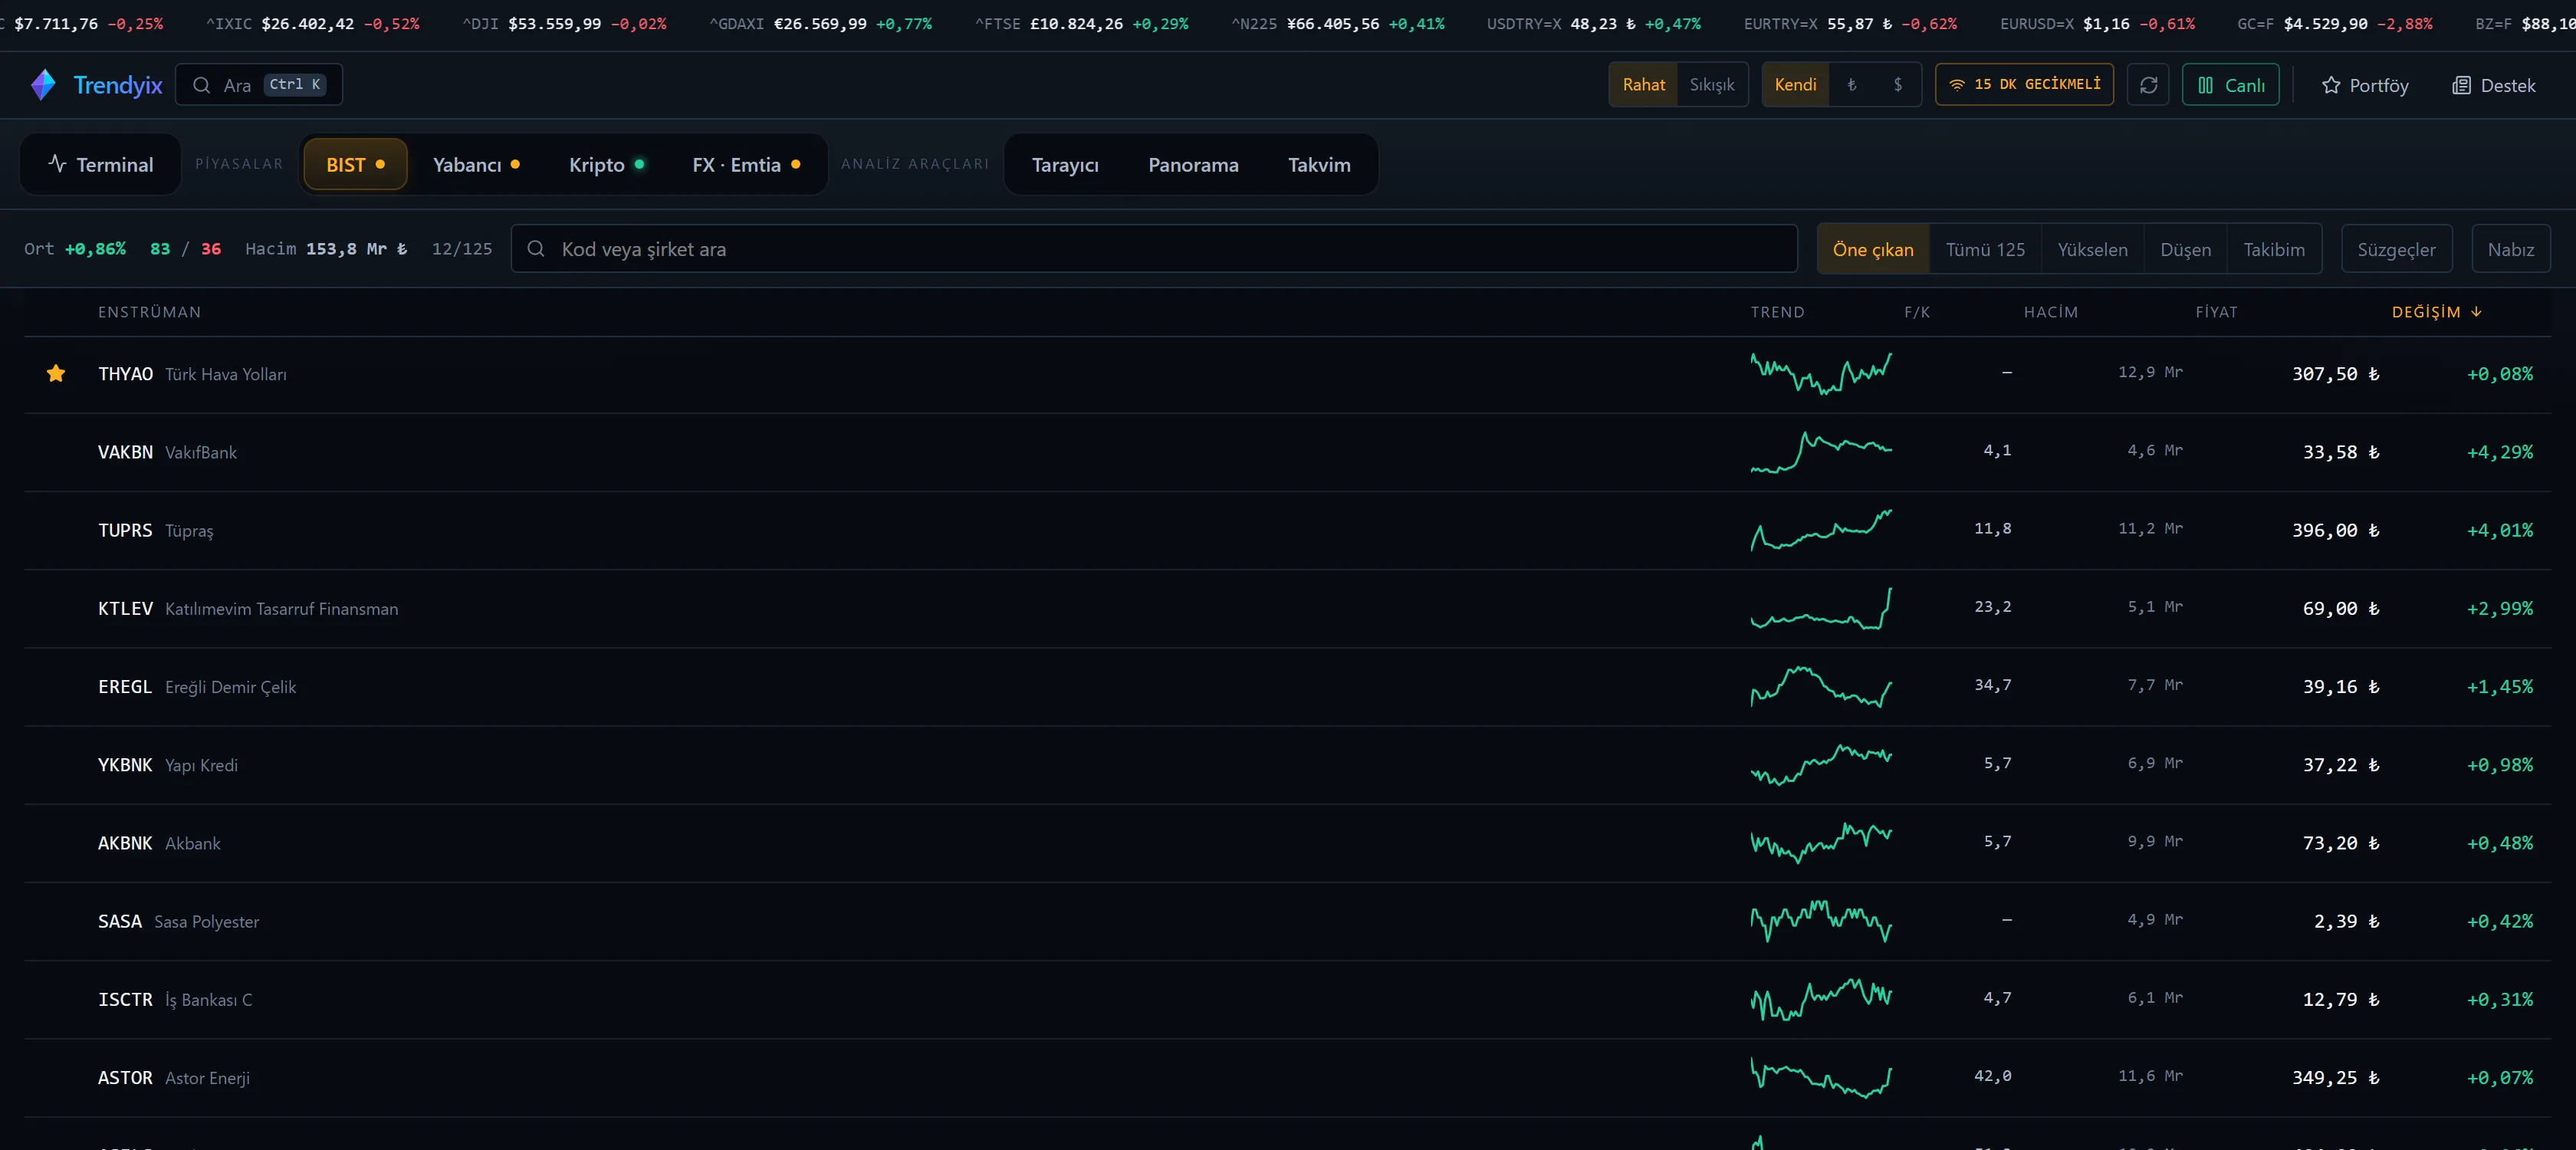Open THYAO trend sparkline chart
This screenshot has height=1150, width=2576.
point(1821,373)
